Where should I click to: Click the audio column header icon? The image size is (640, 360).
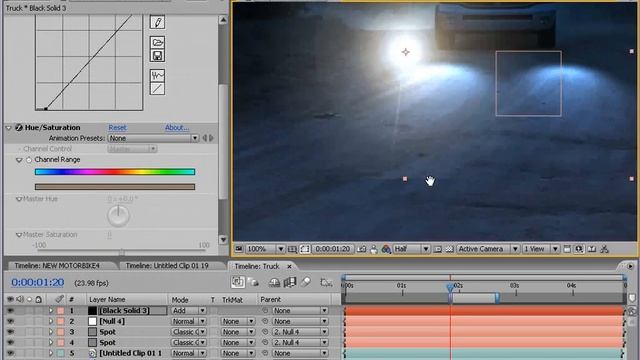20,300
